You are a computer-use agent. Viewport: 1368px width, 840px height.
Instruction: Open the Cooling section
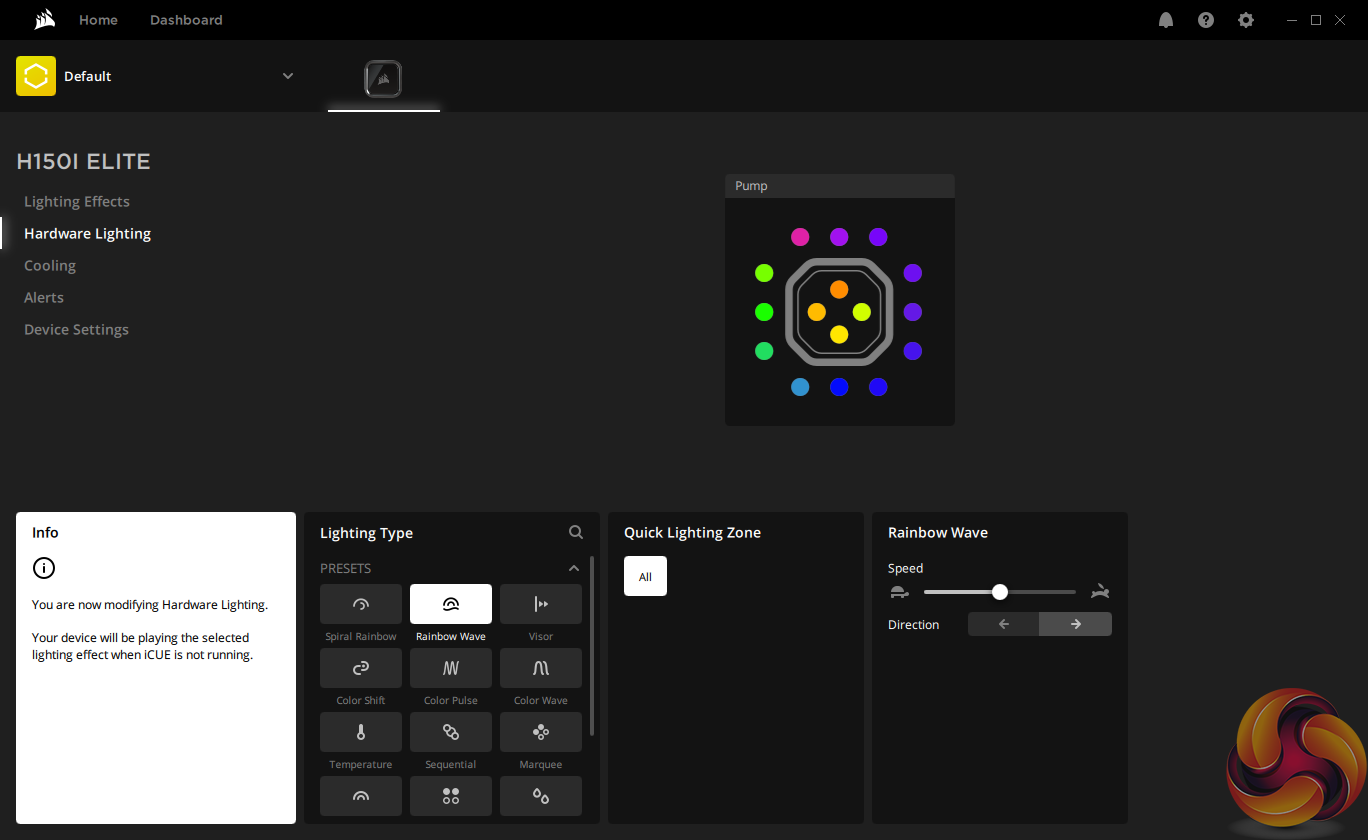click(x=50, y=265)
